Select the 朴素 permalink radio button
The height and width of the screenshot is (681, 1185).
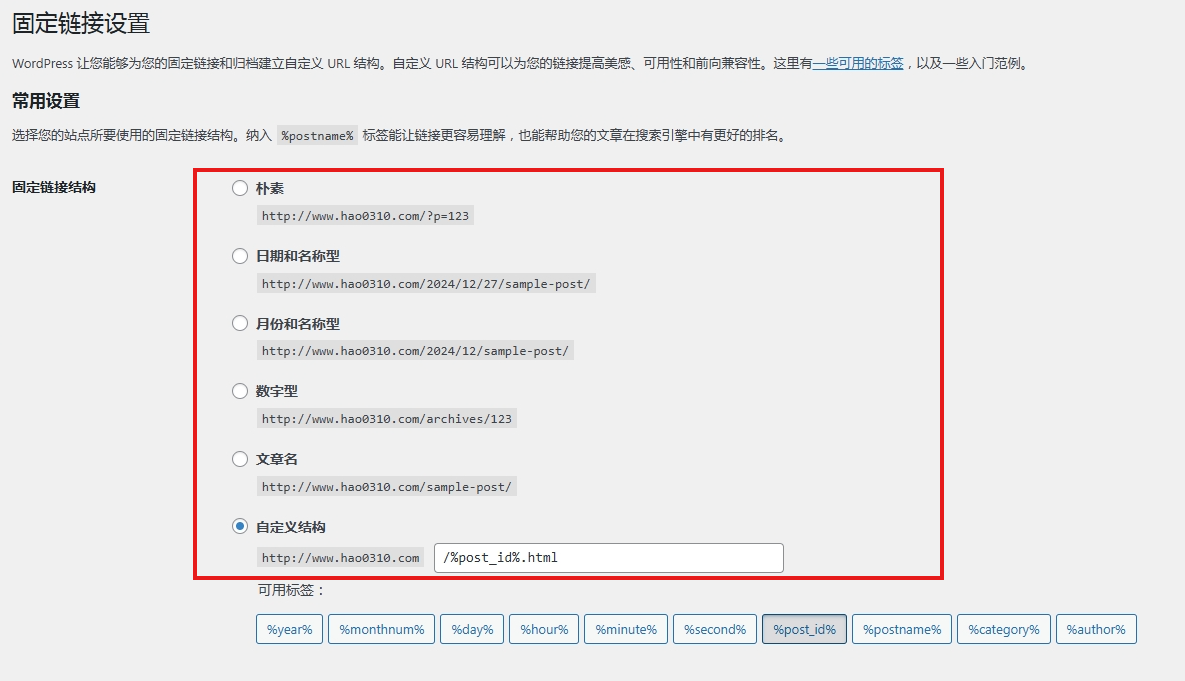coord(240,188)
